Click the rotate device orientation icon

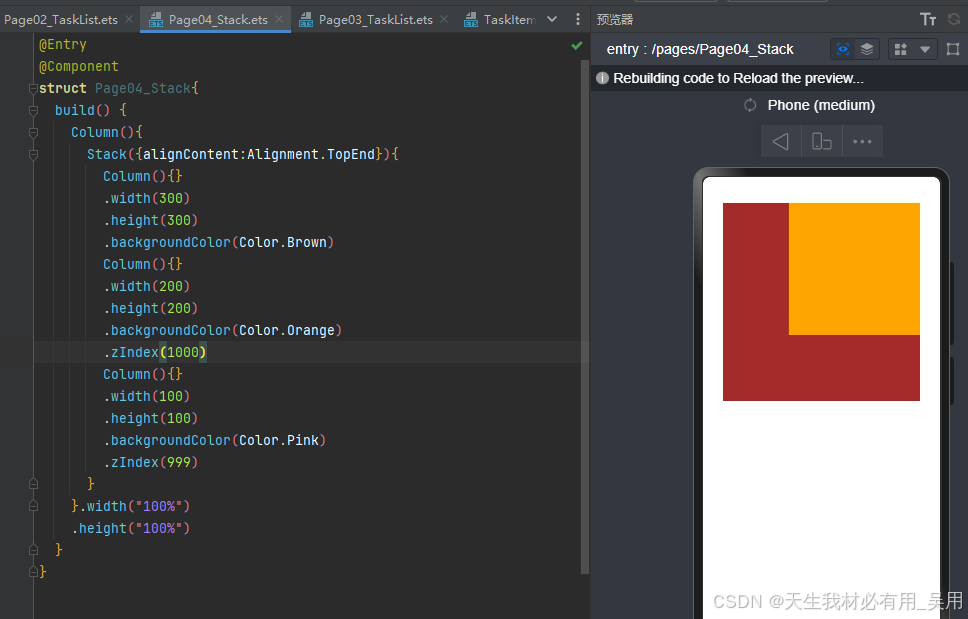822,141
